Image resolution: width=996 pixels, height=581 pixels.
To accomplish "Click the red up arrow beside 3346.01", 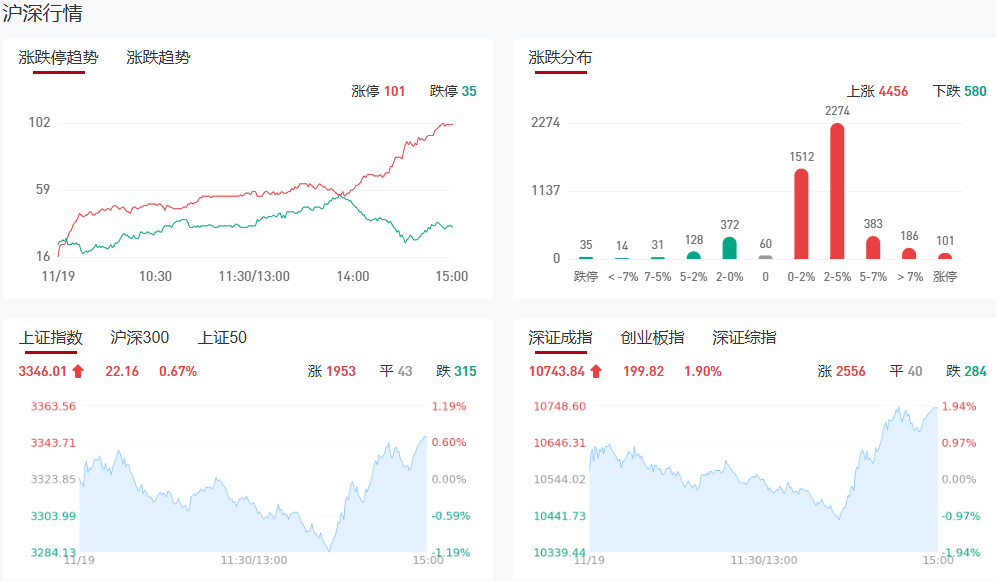I will pyautogui.click(x=78, y=372).
